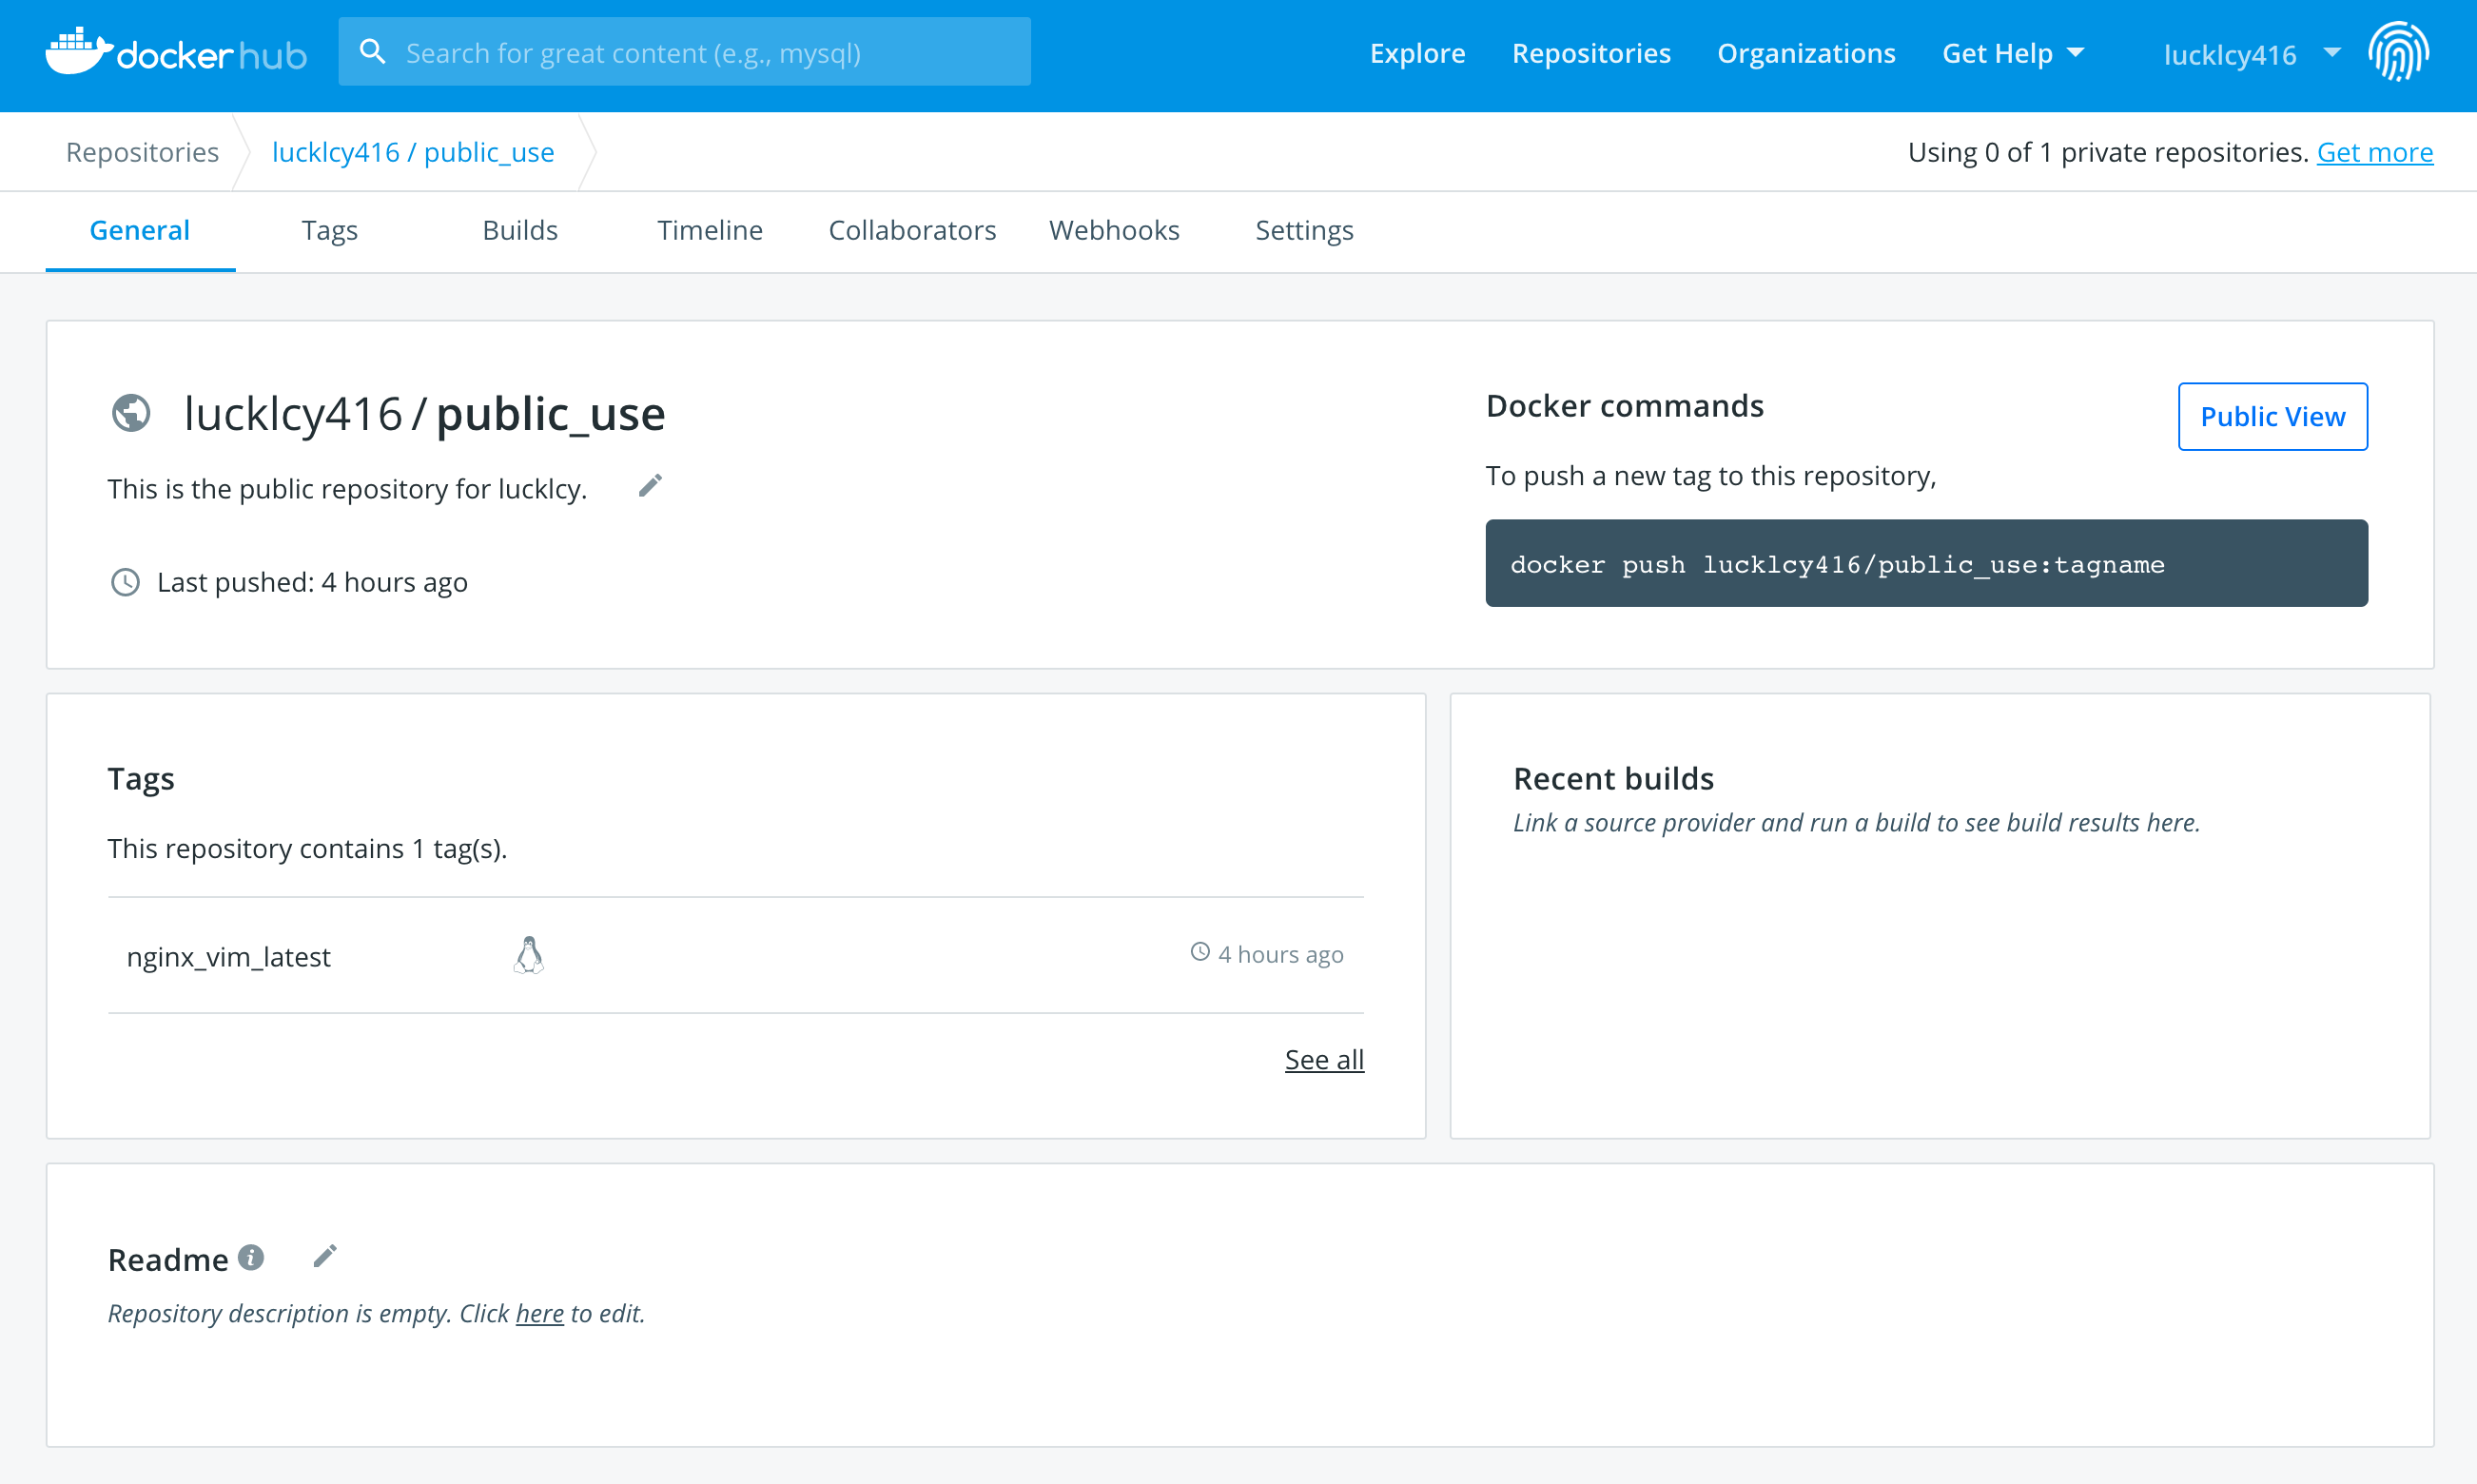Click the search magnifier icon
The height and width of the screenshot is (1484, 2477).
pyautogui.click(x=372, y=52)
